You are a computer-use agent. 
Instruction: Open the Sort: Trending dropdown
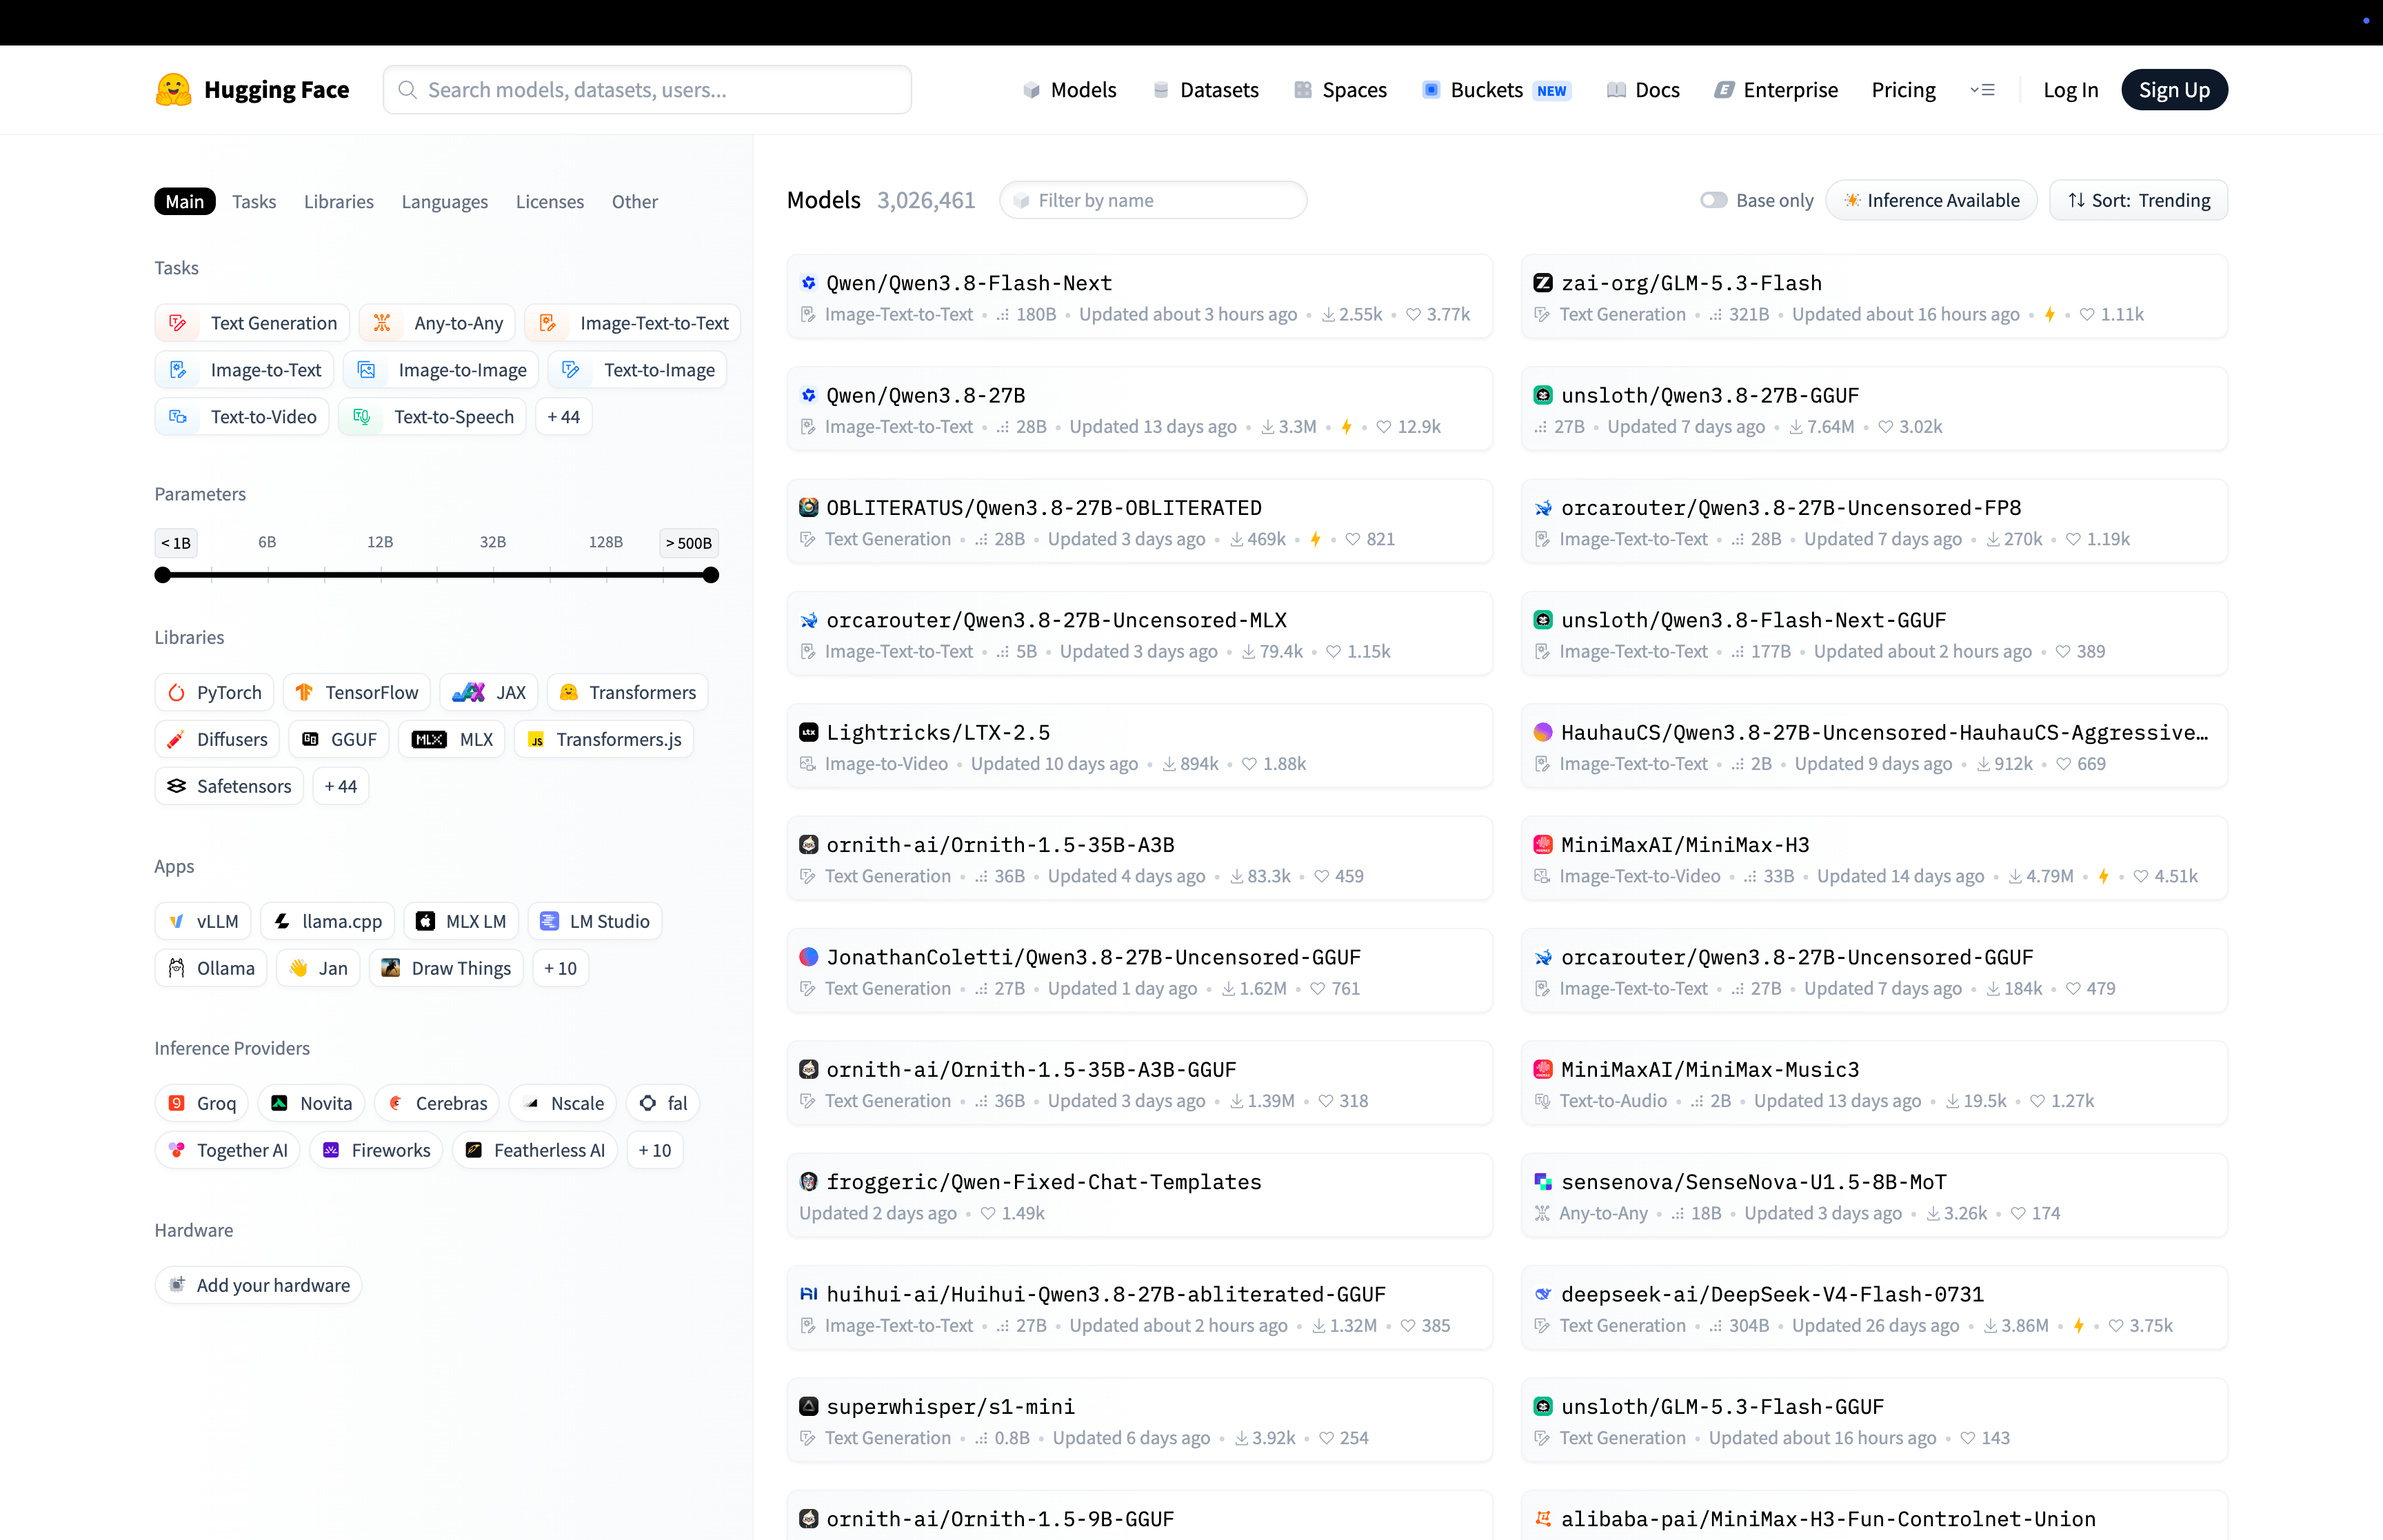tap(2138, 200)
